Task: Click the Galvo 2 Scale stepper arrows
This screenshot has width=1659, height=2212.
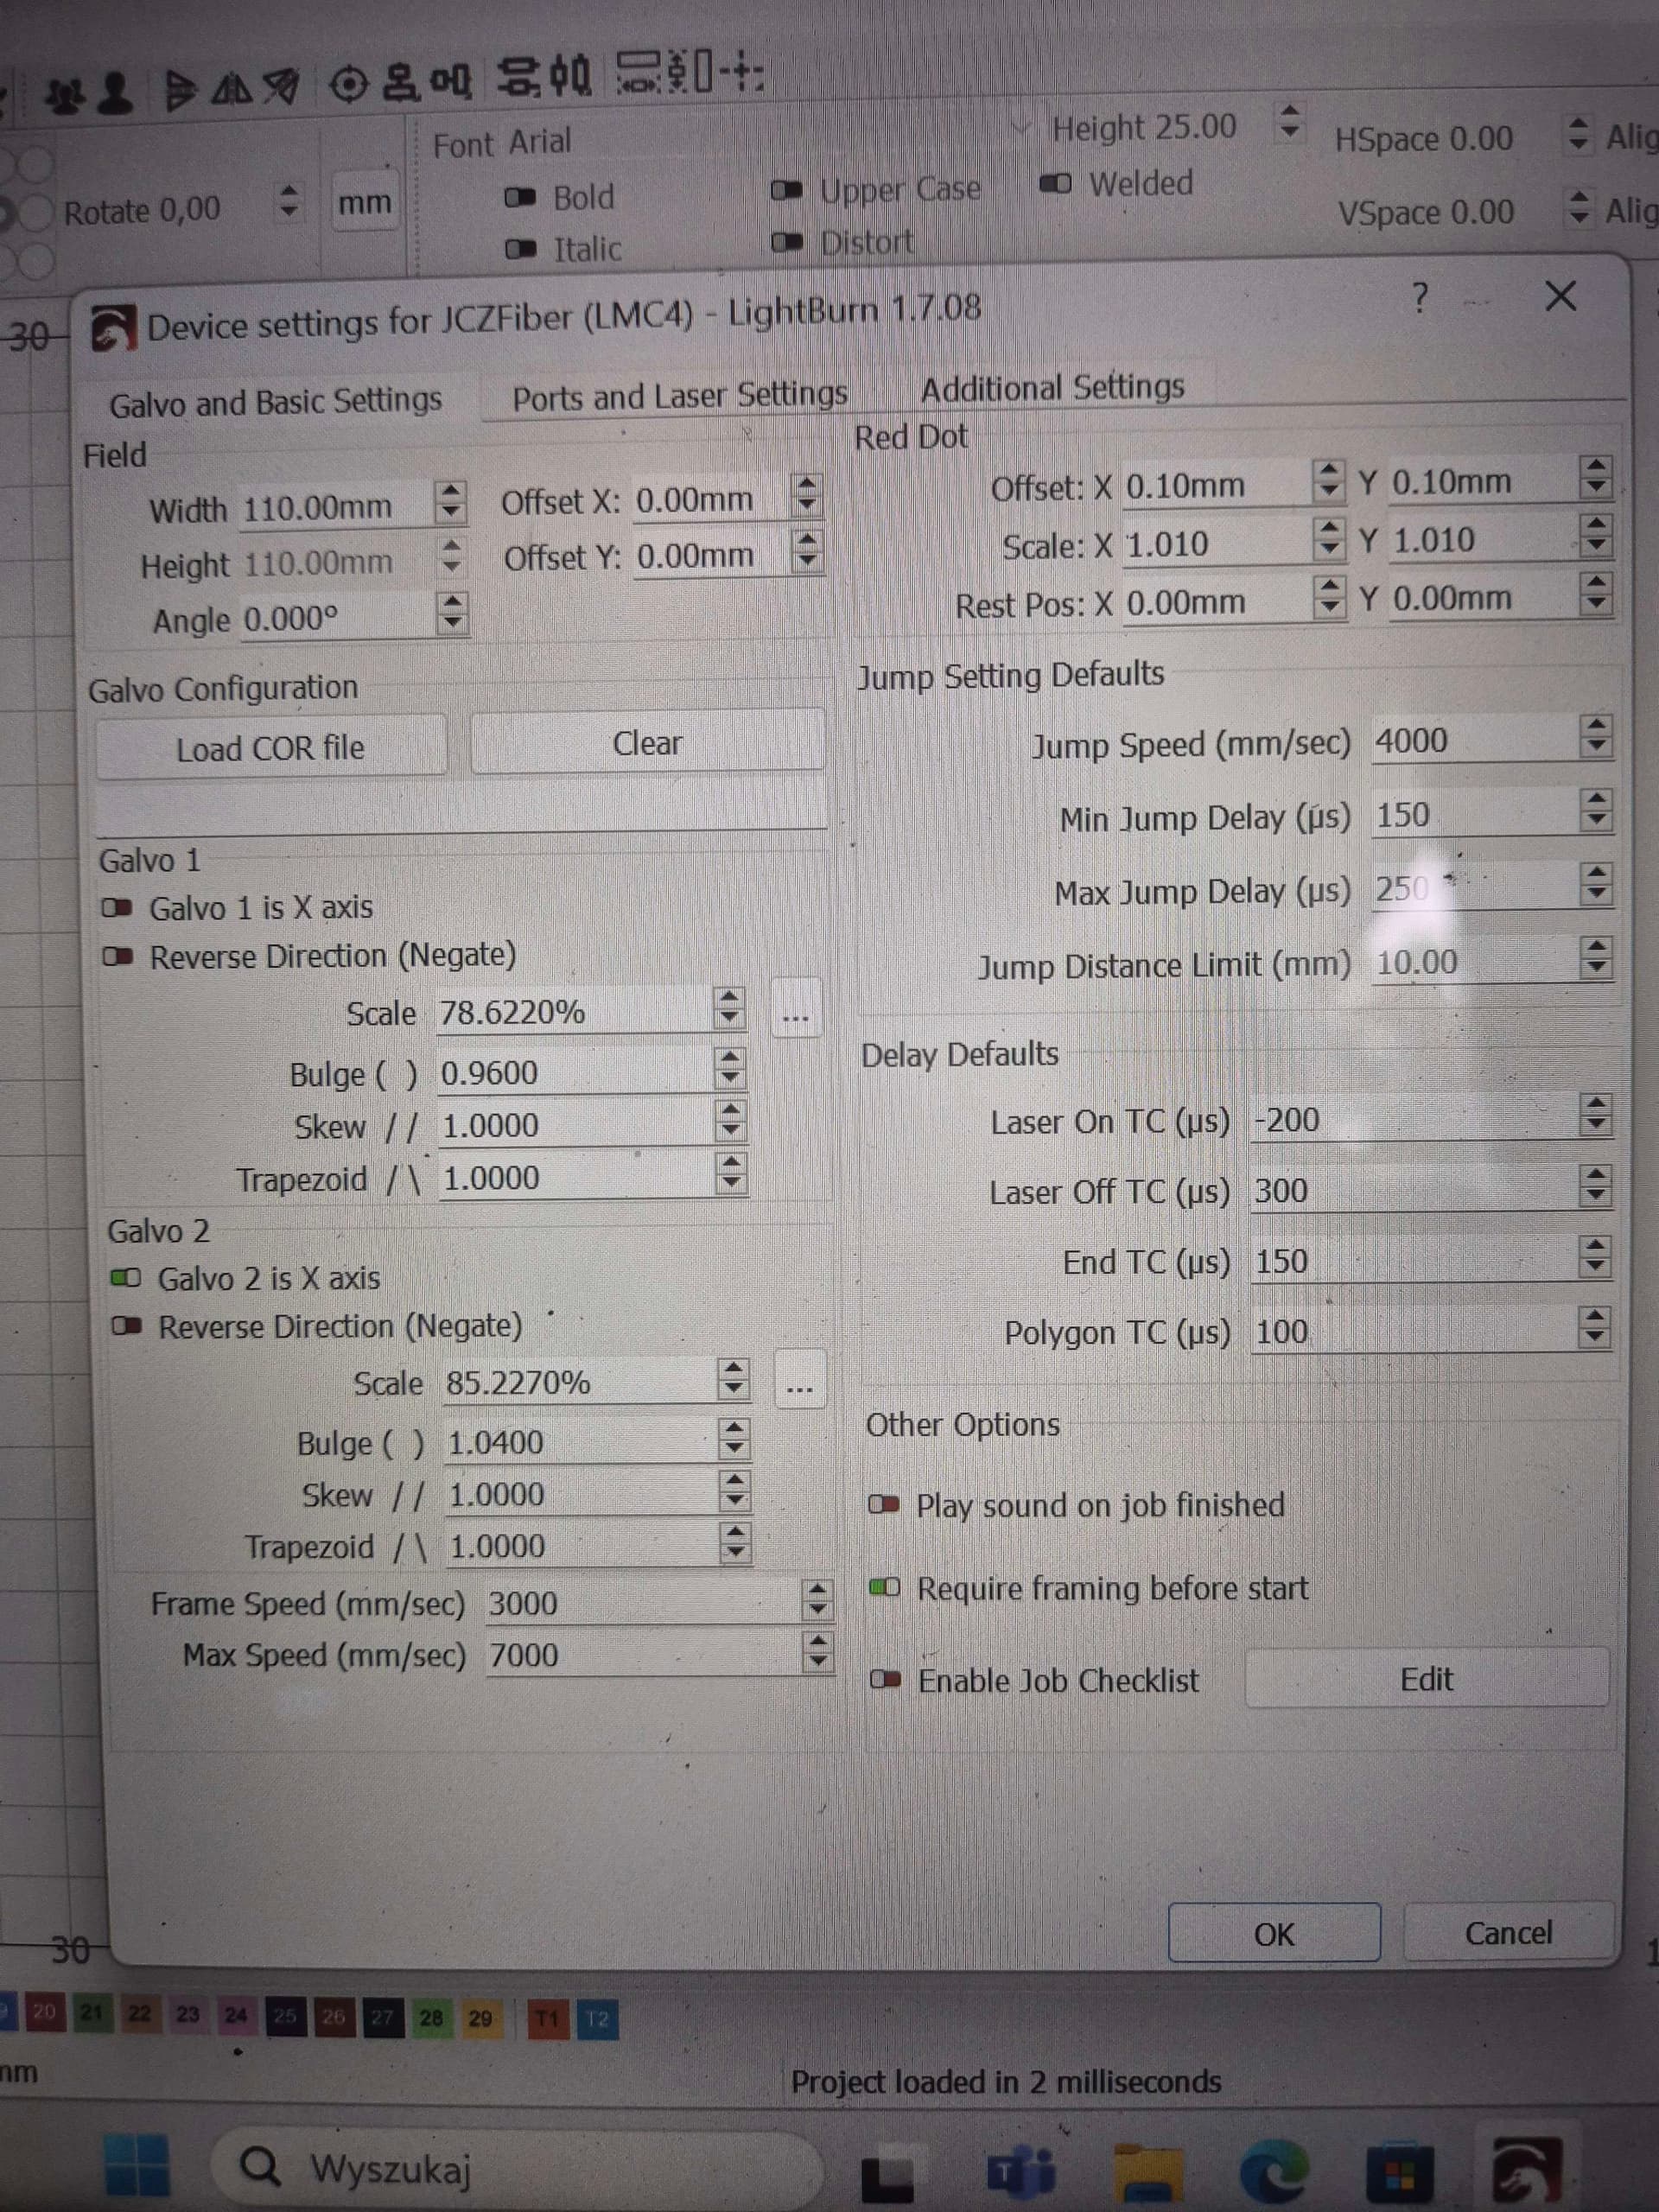Action: [733, 1378]
